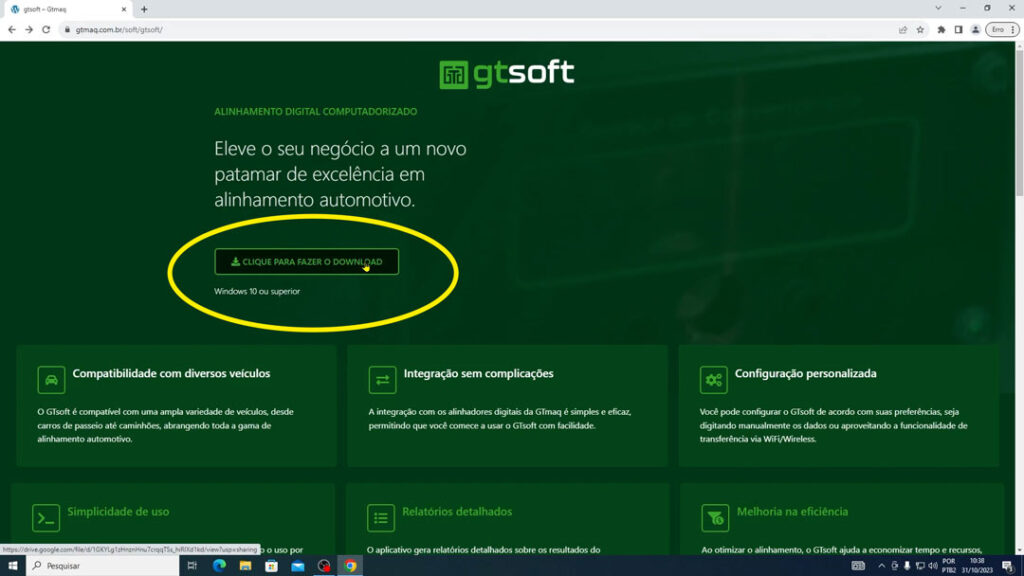This screenshot has height=576, width=1024.
Task: Click the heading "Integração sem complicações"
Action: pos(479,374)
